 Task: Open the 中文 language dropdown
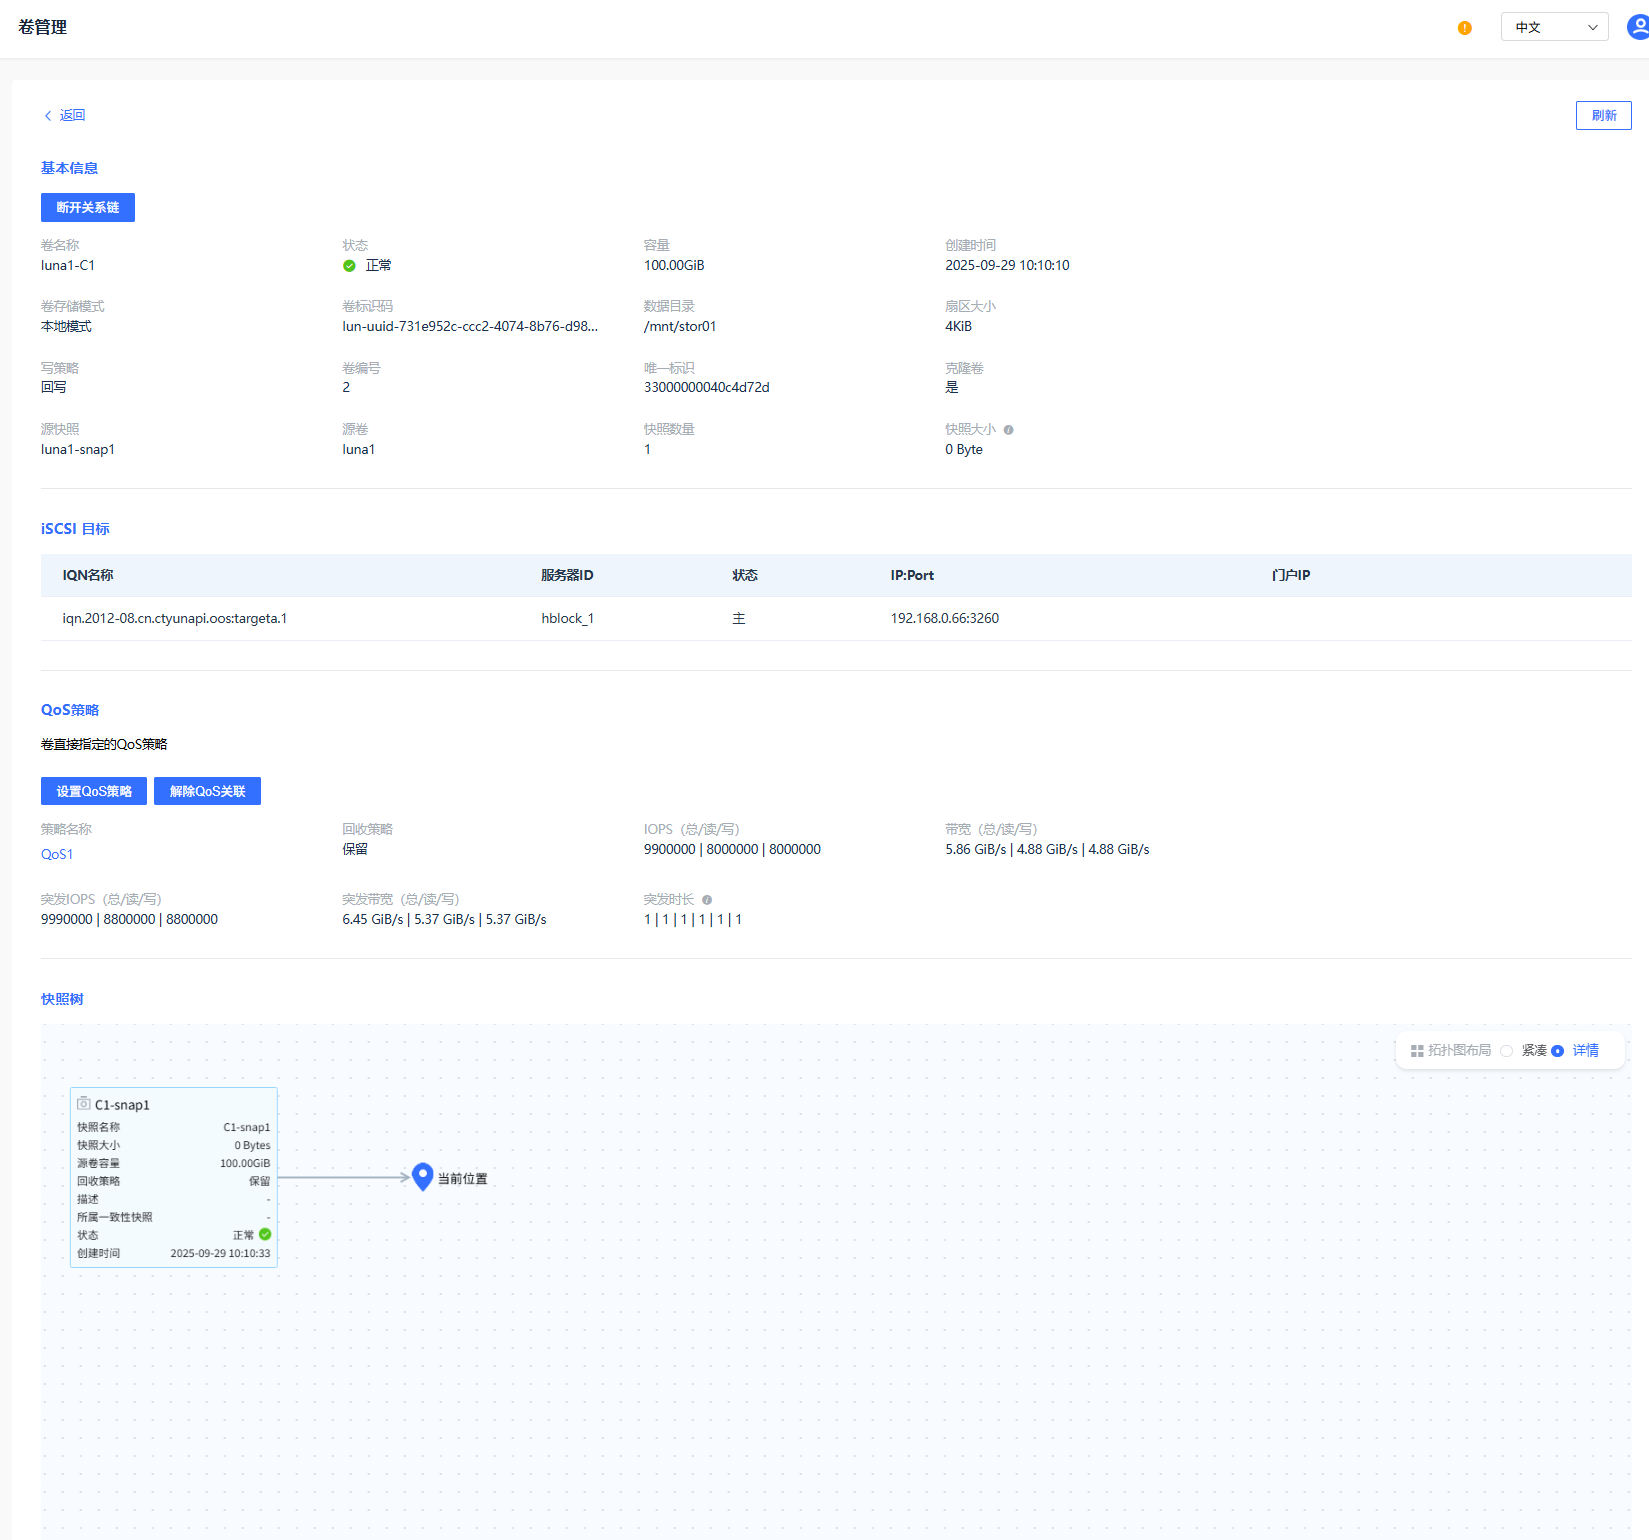point(1554,27)
